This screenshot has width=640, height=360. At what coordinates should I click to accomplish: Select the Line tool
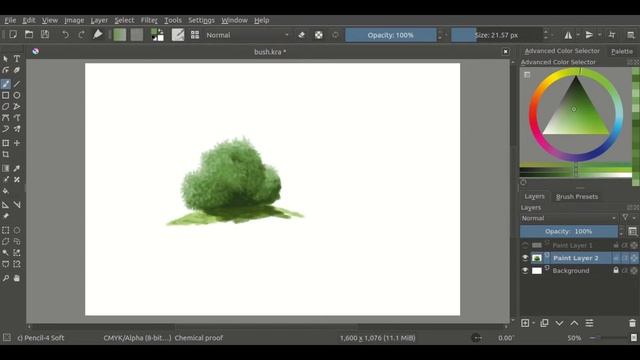click(17, 84)
